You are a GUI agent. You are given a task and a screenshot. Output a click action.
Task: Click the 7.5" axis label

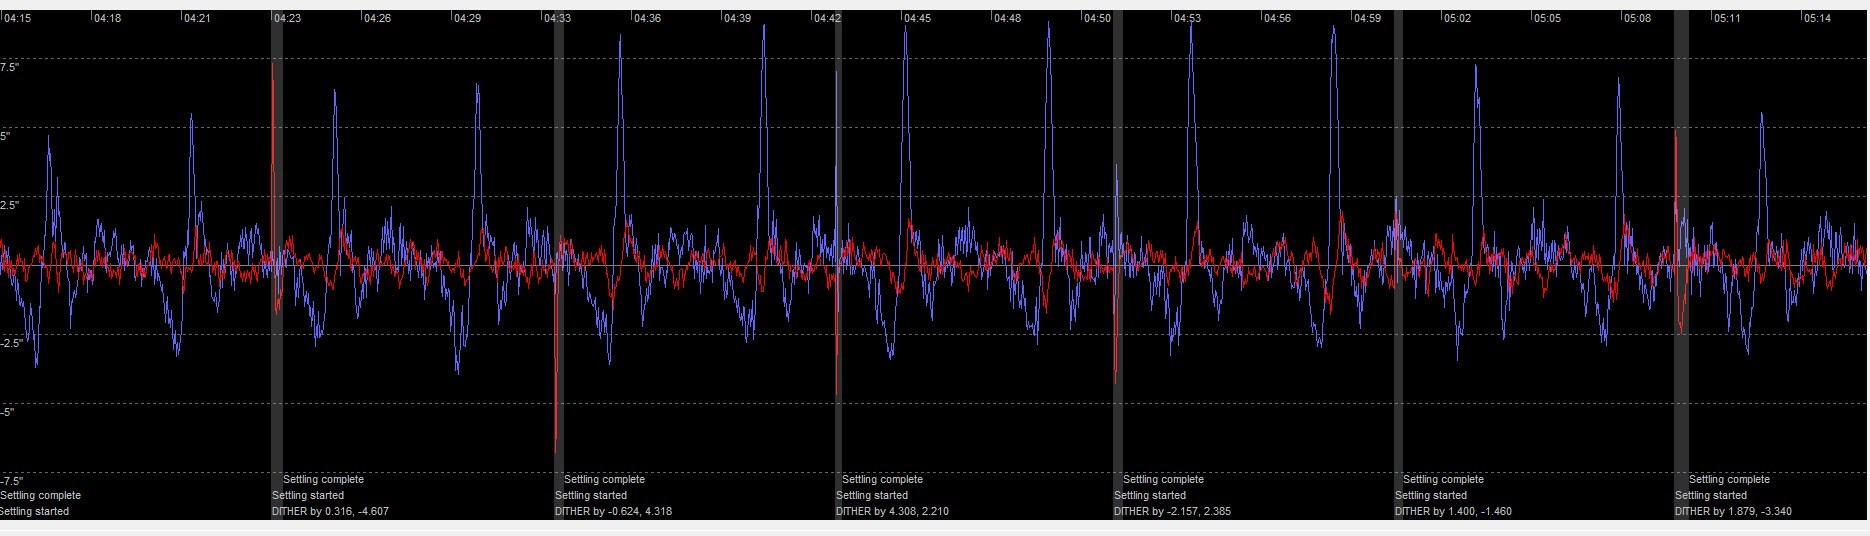tap(9, 67)
